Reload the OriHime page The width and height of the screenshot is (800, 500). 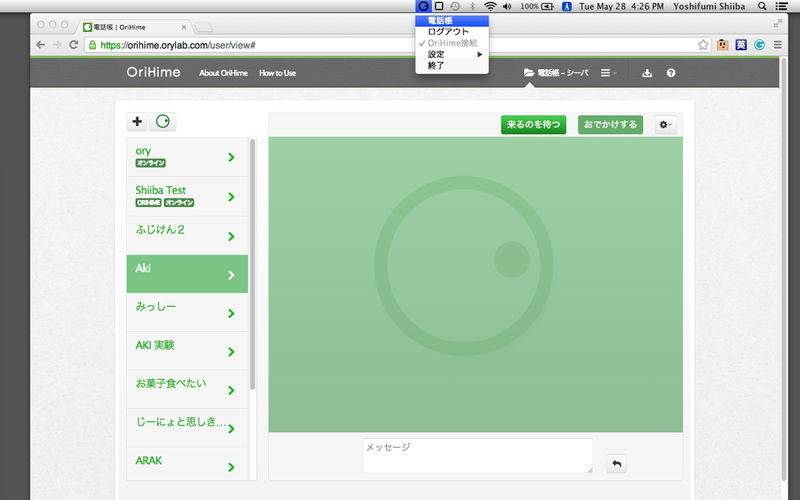tap(73, 45)
